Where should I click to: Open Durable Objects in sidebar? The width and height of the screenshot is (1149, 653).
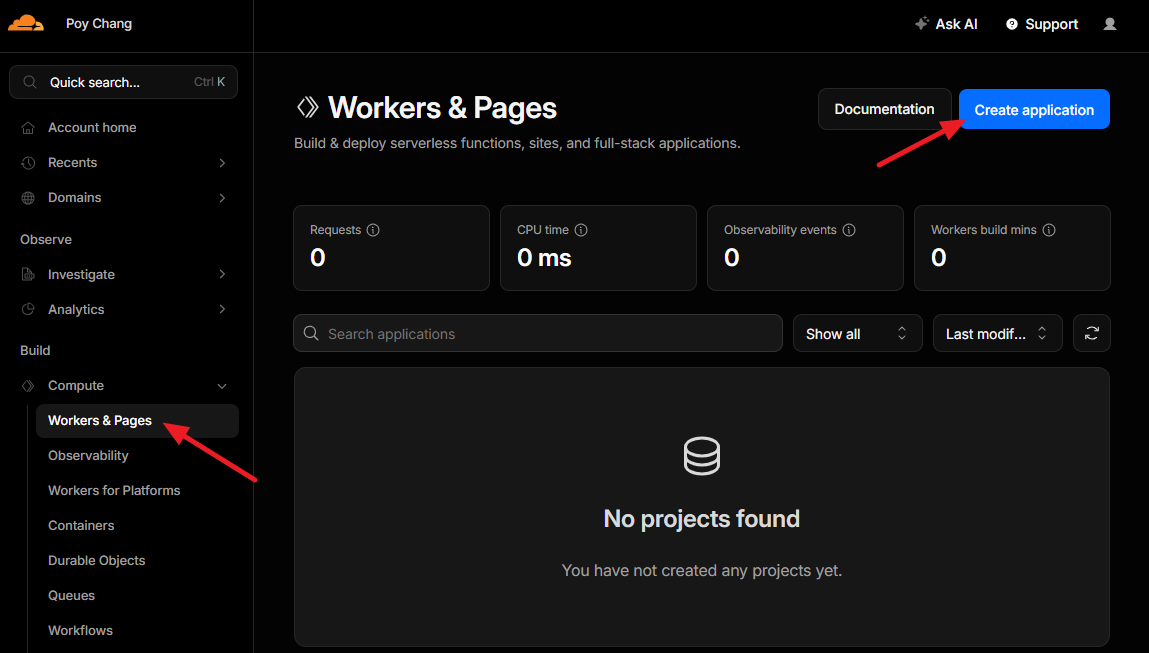click(x=96, y=561)
